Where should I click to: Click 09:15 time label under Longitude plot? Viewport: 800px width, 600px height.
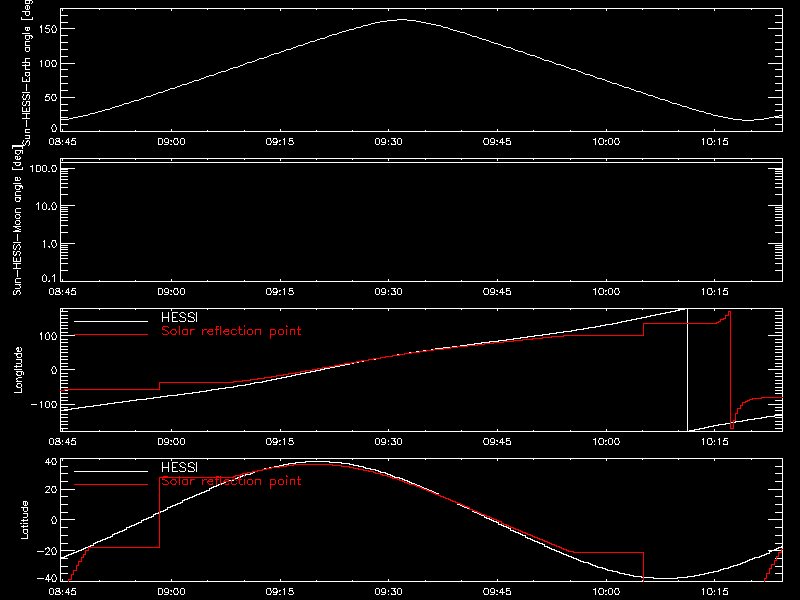tap(280, 441)
